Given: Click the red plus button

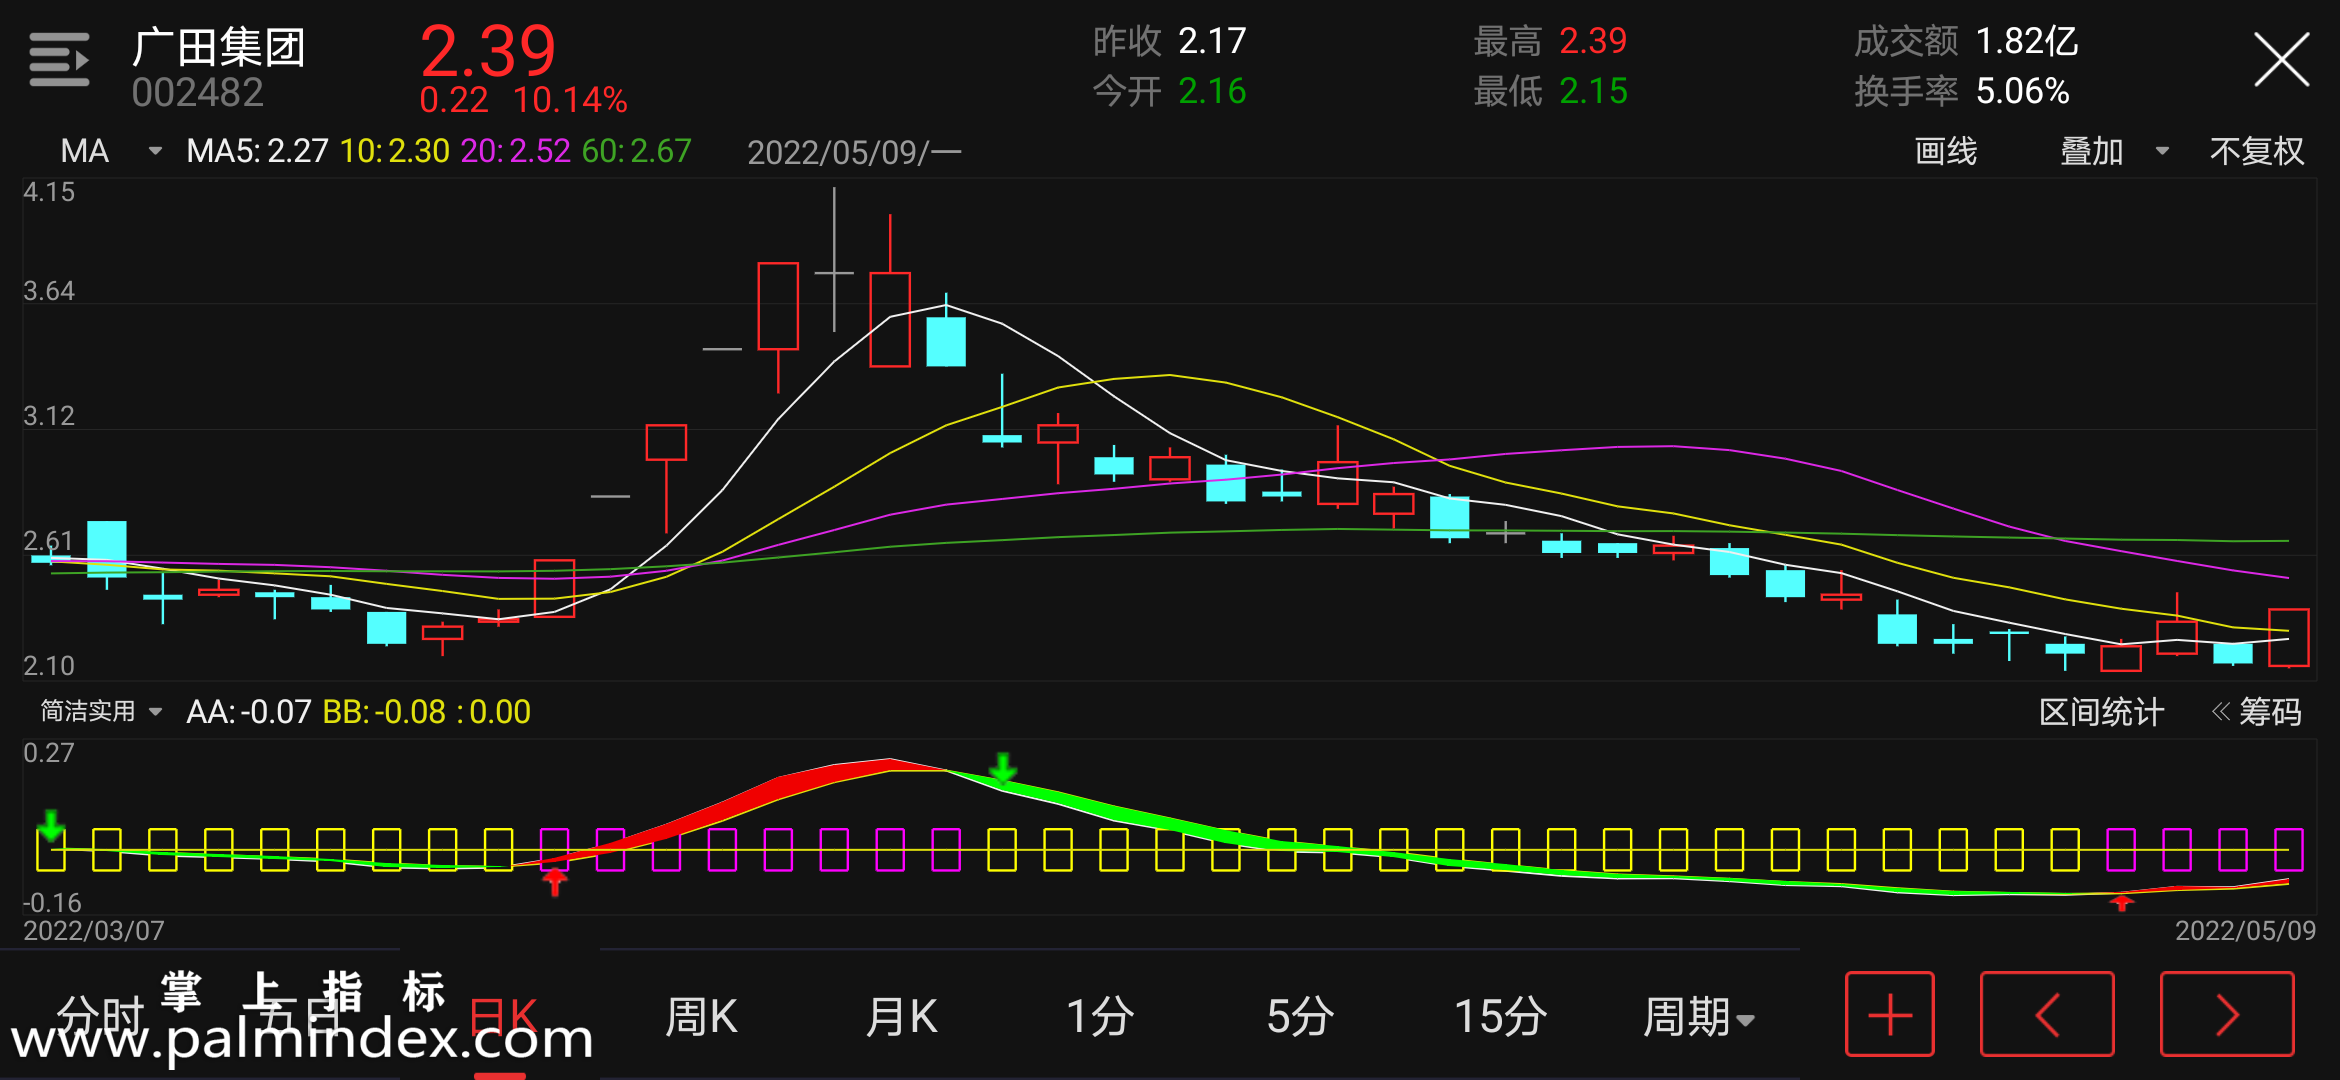Looking at the screenshot, I should [x=1890, y=1014].
